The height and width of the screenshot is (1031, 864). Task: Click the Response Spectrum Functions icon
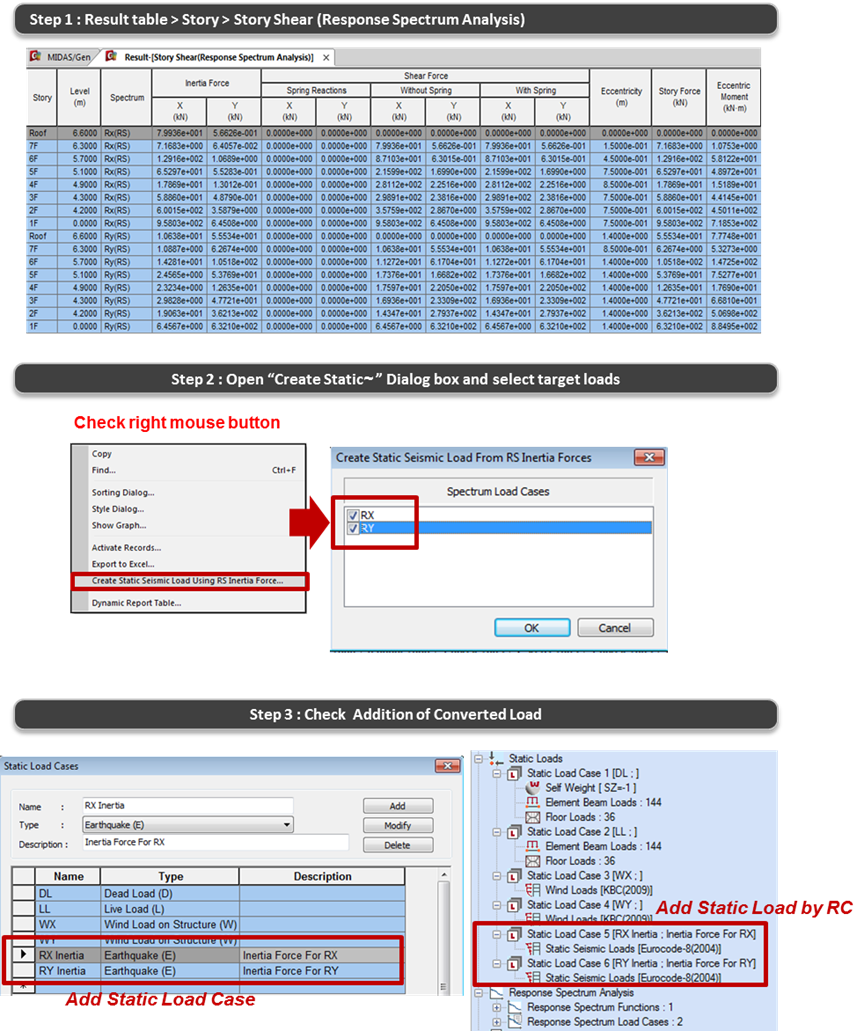tap(513, 1007)
